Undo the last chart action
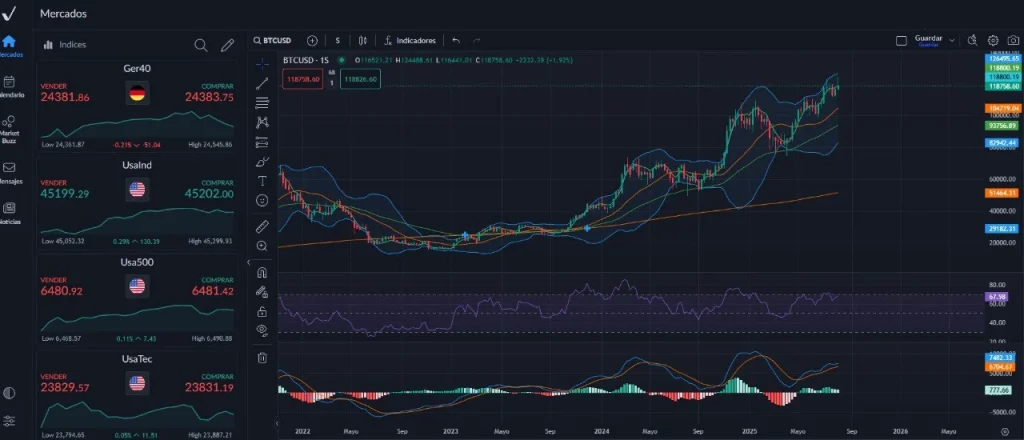 (456, 40)
